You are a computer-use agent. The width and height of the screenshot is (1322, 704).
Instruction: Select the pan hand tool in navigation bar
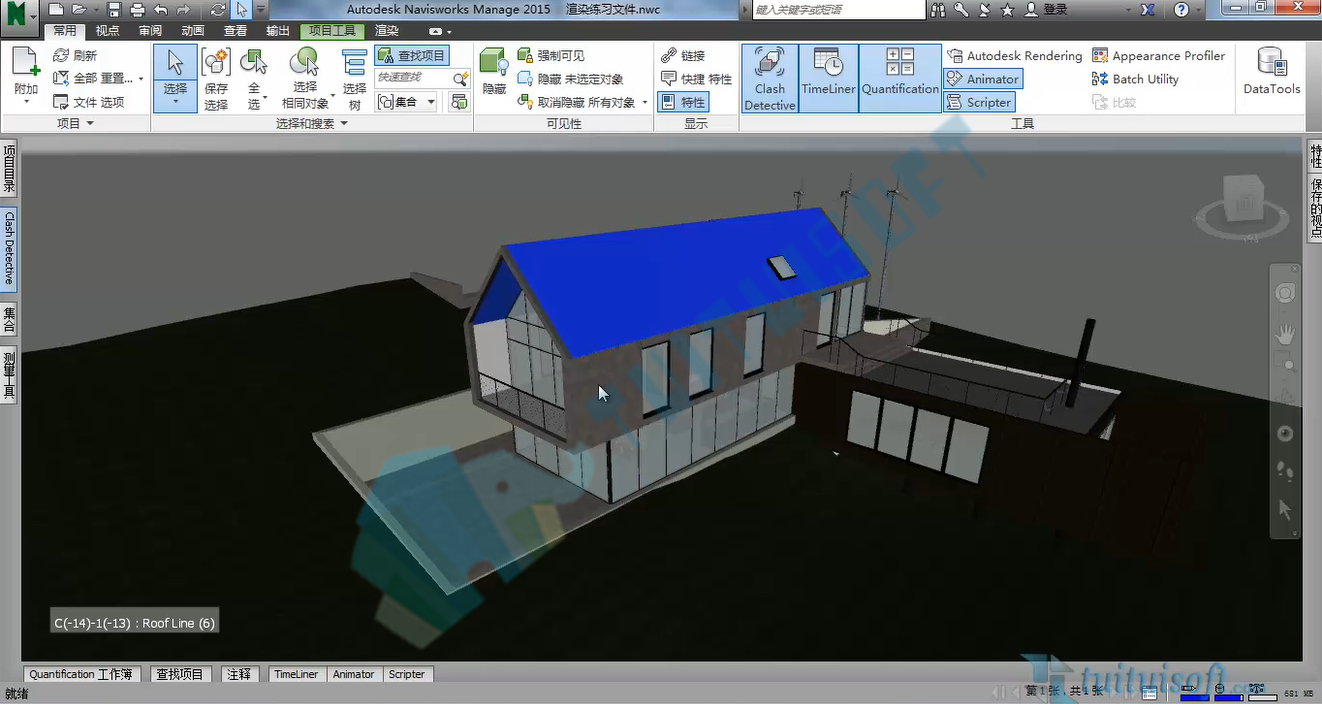pos(1285,334)
